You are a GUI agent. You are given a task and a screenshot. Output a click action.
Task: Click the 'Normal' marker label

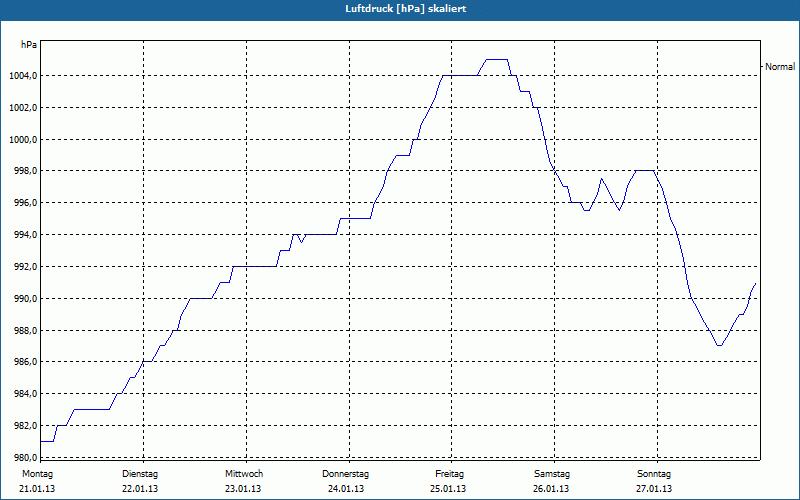pyautogui.click(x=780, y=66)
